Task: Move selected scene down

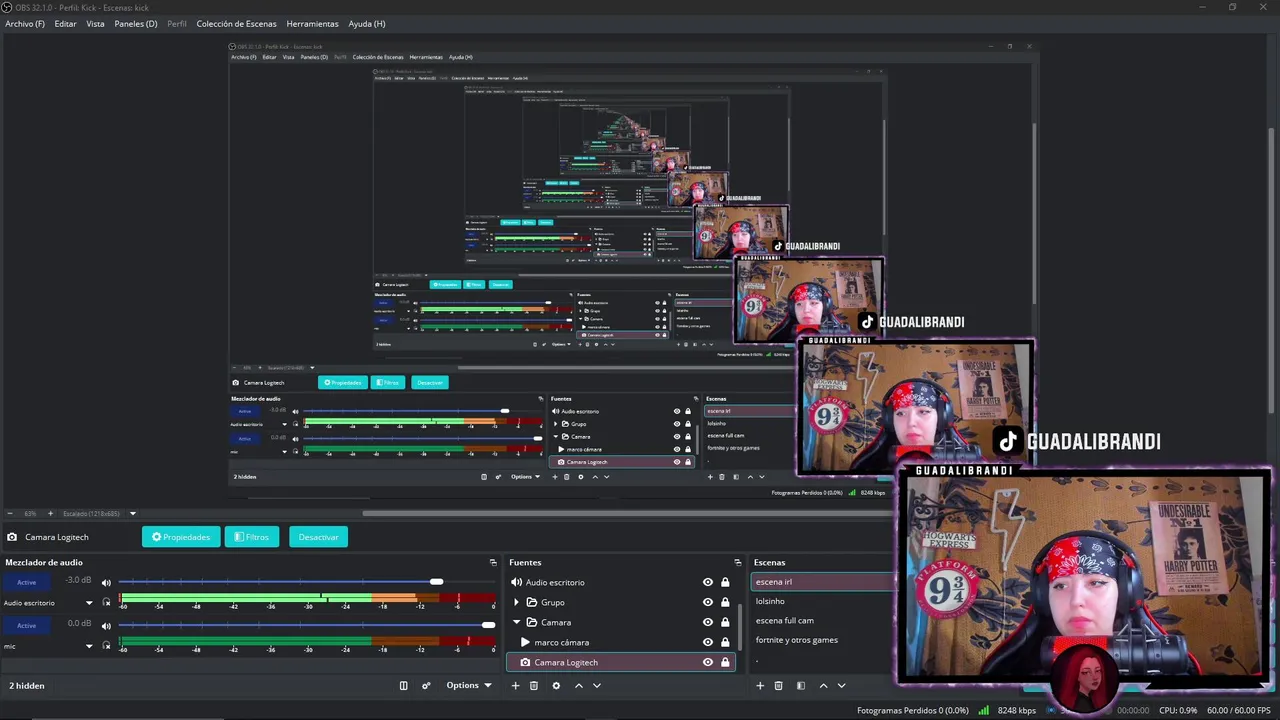Action: click(x=841, y=686)
